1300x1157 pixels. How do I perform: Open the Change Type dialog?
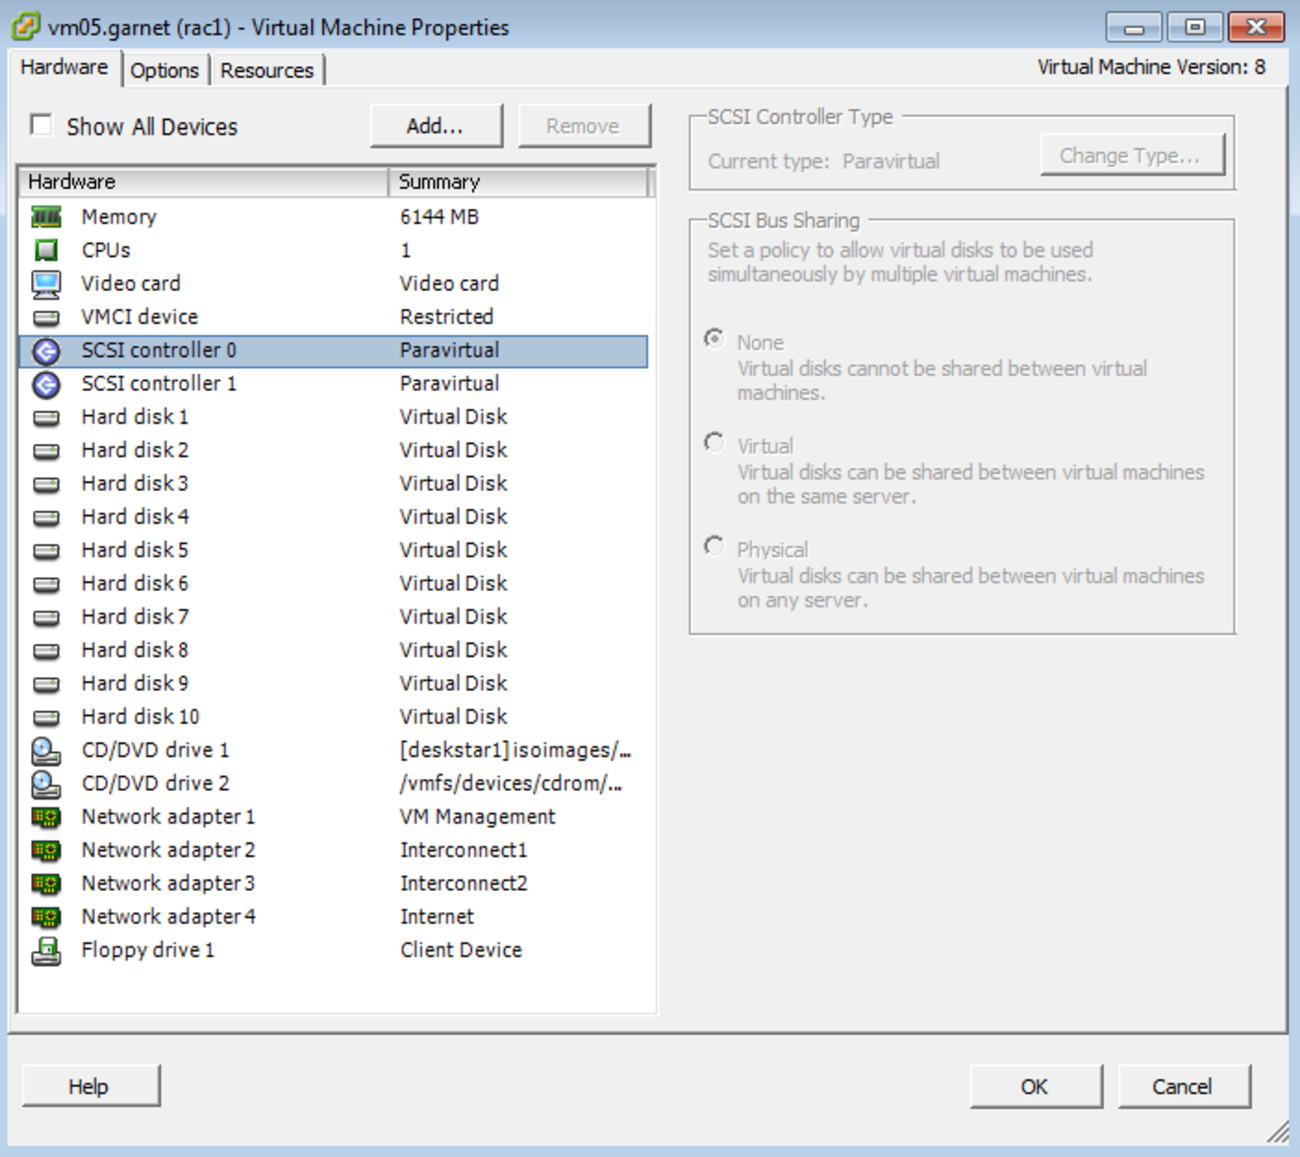click(x=1133, y=154)
